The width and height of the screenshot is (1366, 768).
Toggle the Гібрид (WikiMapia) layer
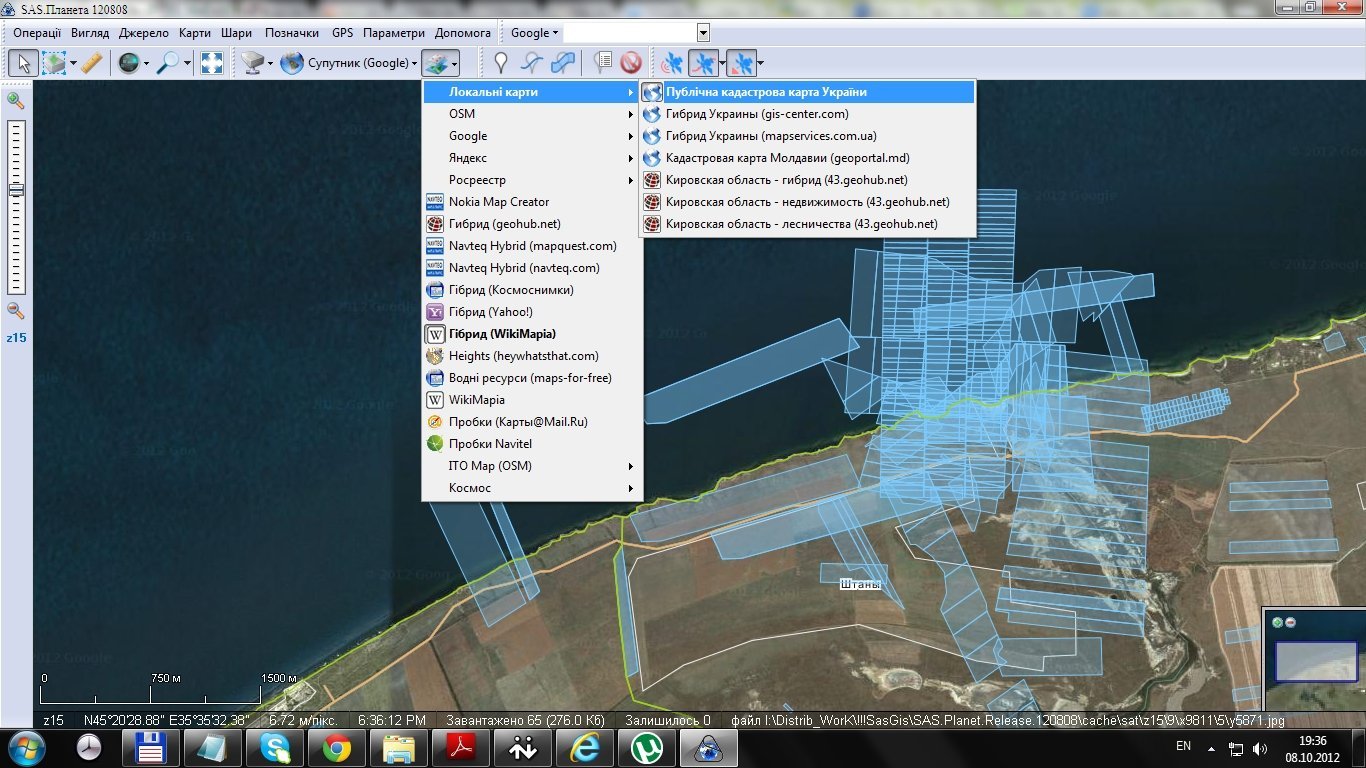(502, 334)
